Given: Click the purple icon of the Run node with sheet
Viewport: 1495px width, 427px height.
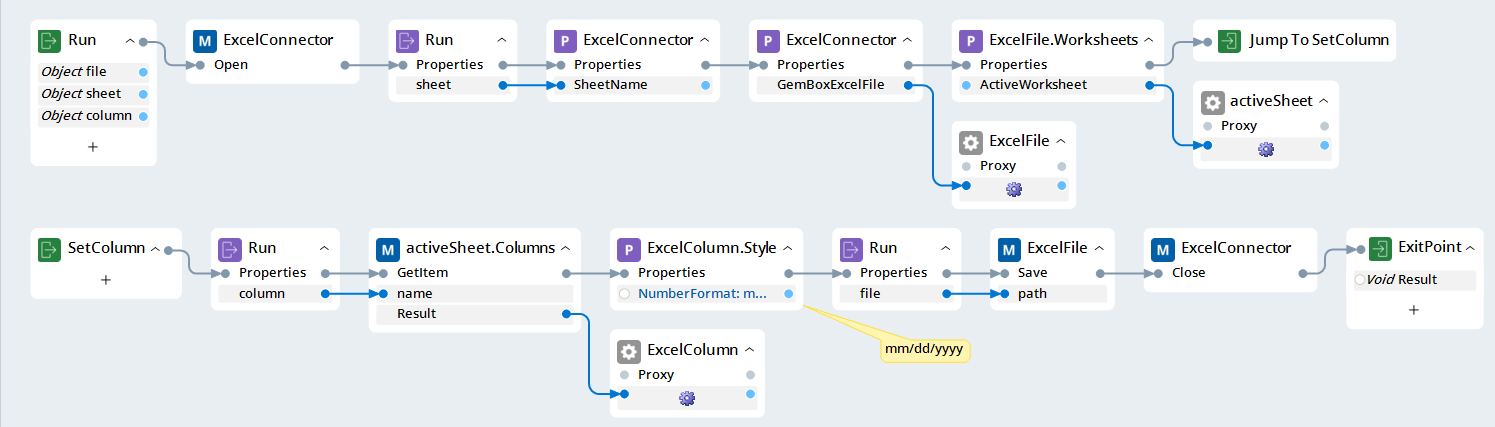Looking at the screenshot, I should point(407,40).
